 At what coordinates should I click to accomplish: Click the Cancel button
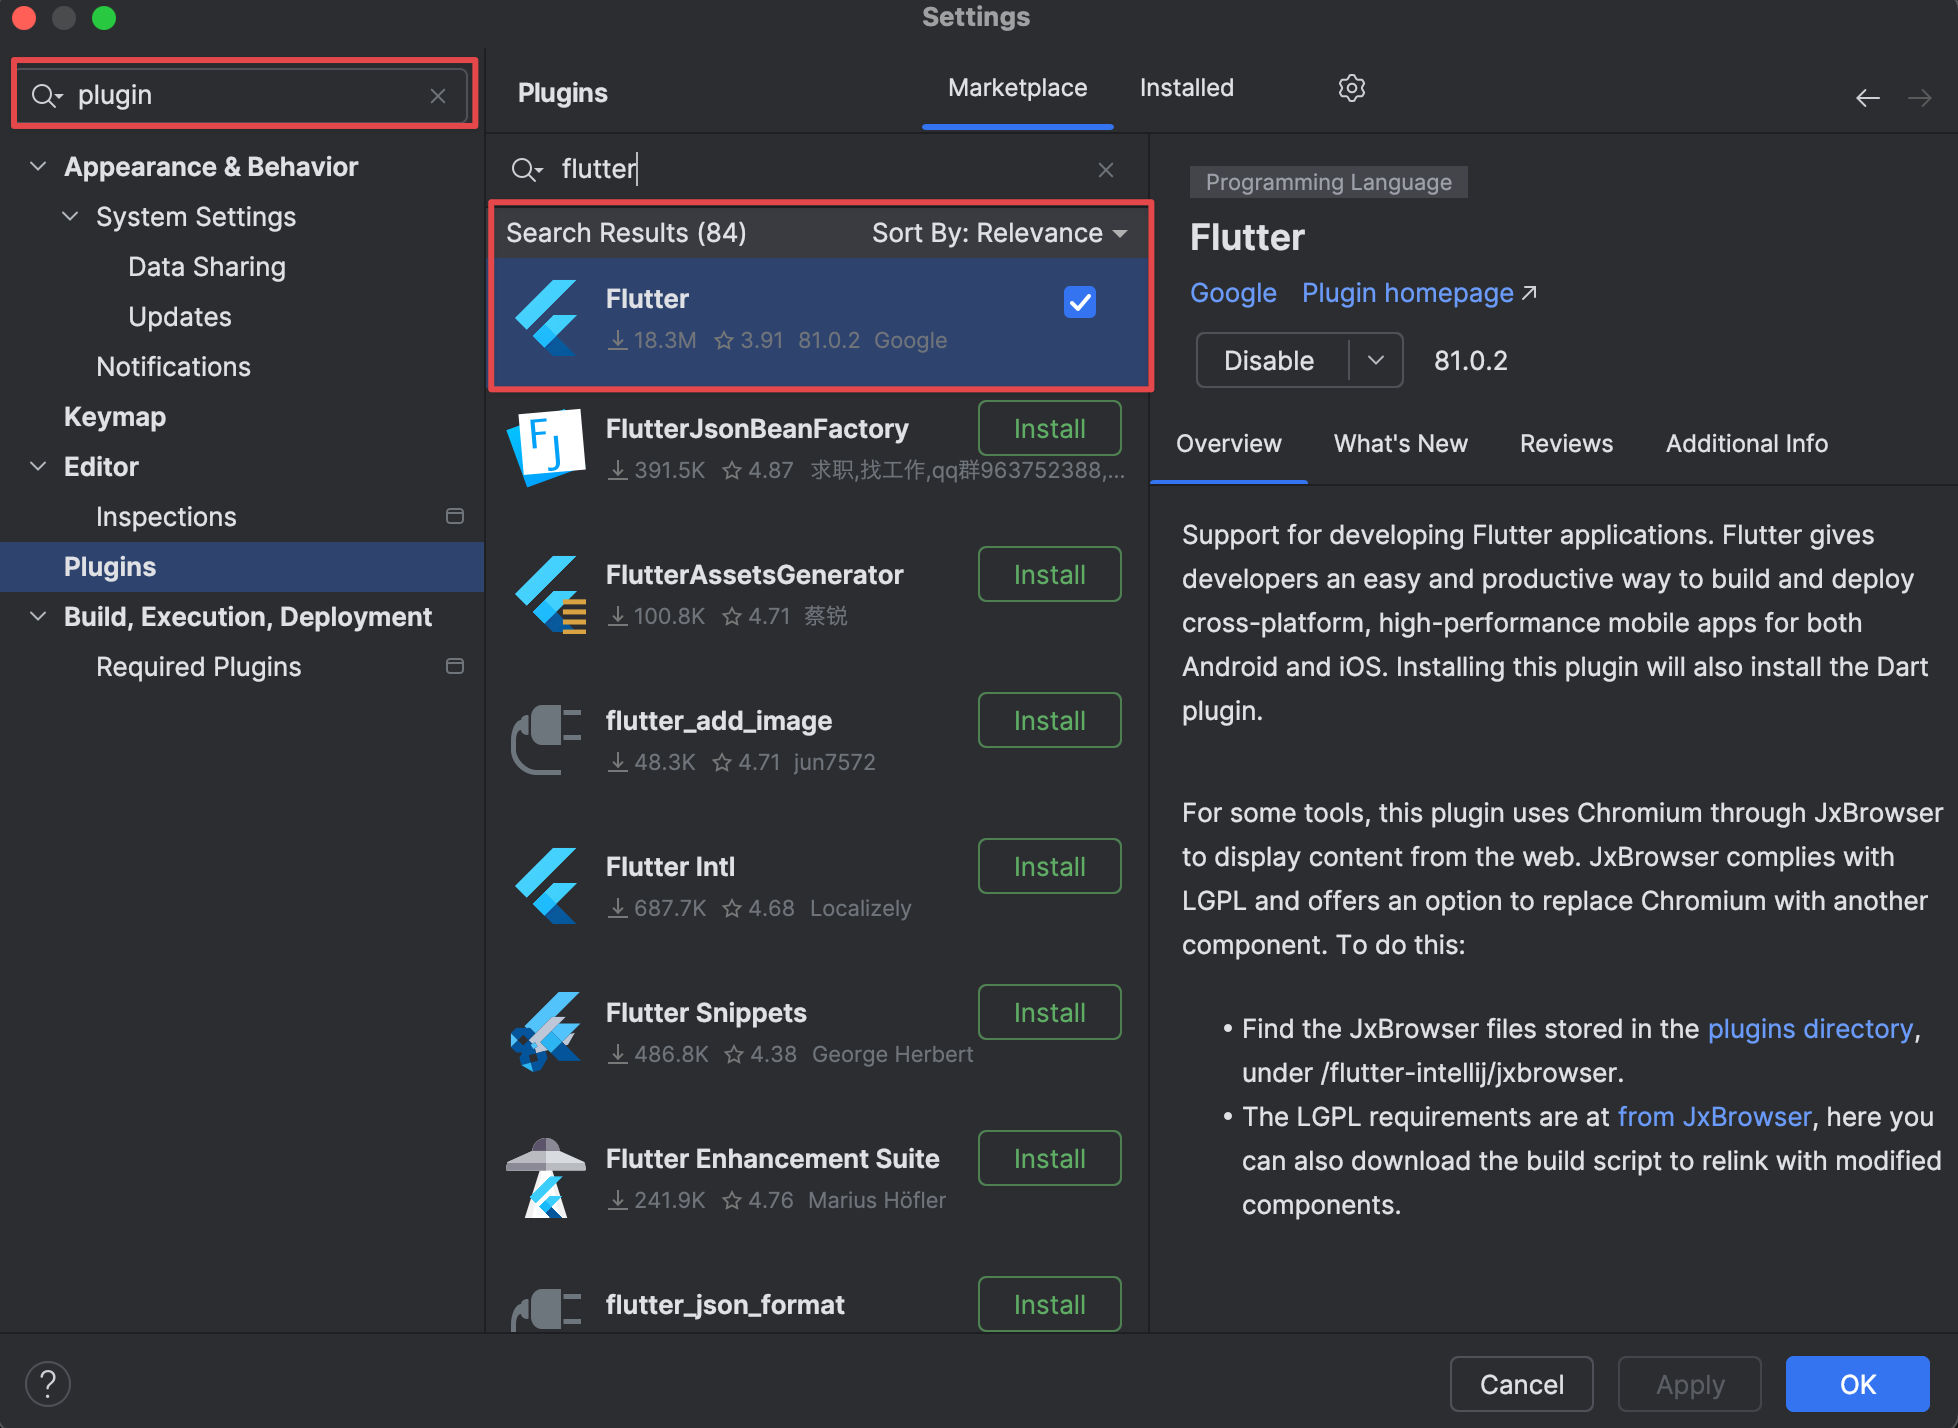[x=1521, y=1384]
